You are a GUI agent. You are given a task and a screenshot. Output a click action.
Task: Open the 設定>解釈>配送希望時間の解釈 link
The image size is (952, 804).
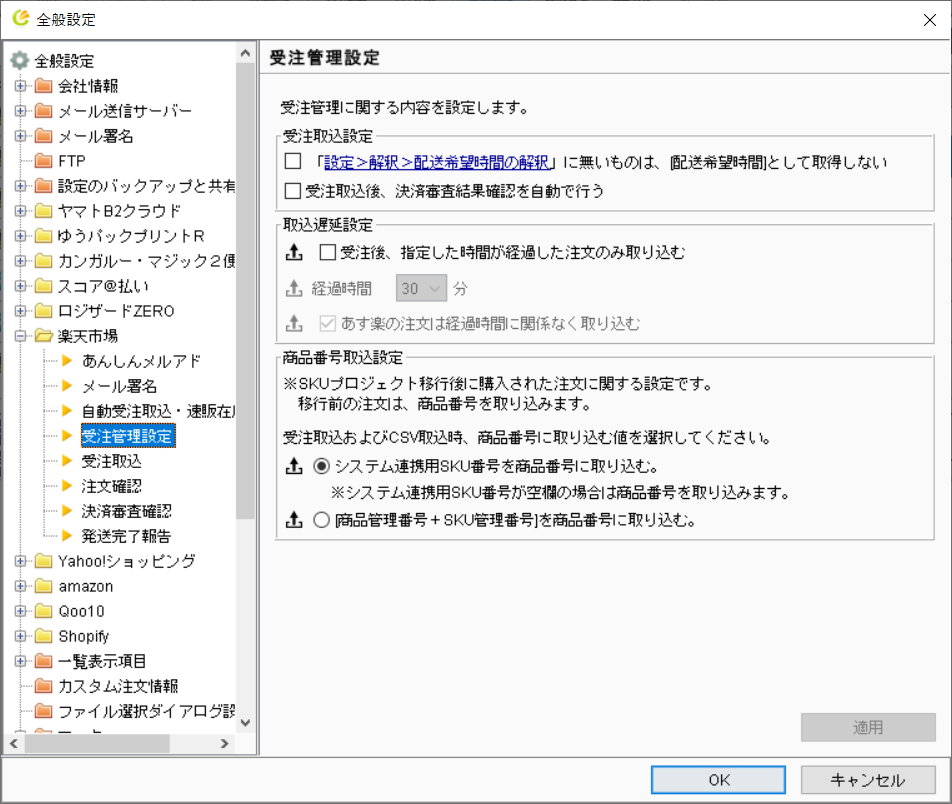[437, 162]
